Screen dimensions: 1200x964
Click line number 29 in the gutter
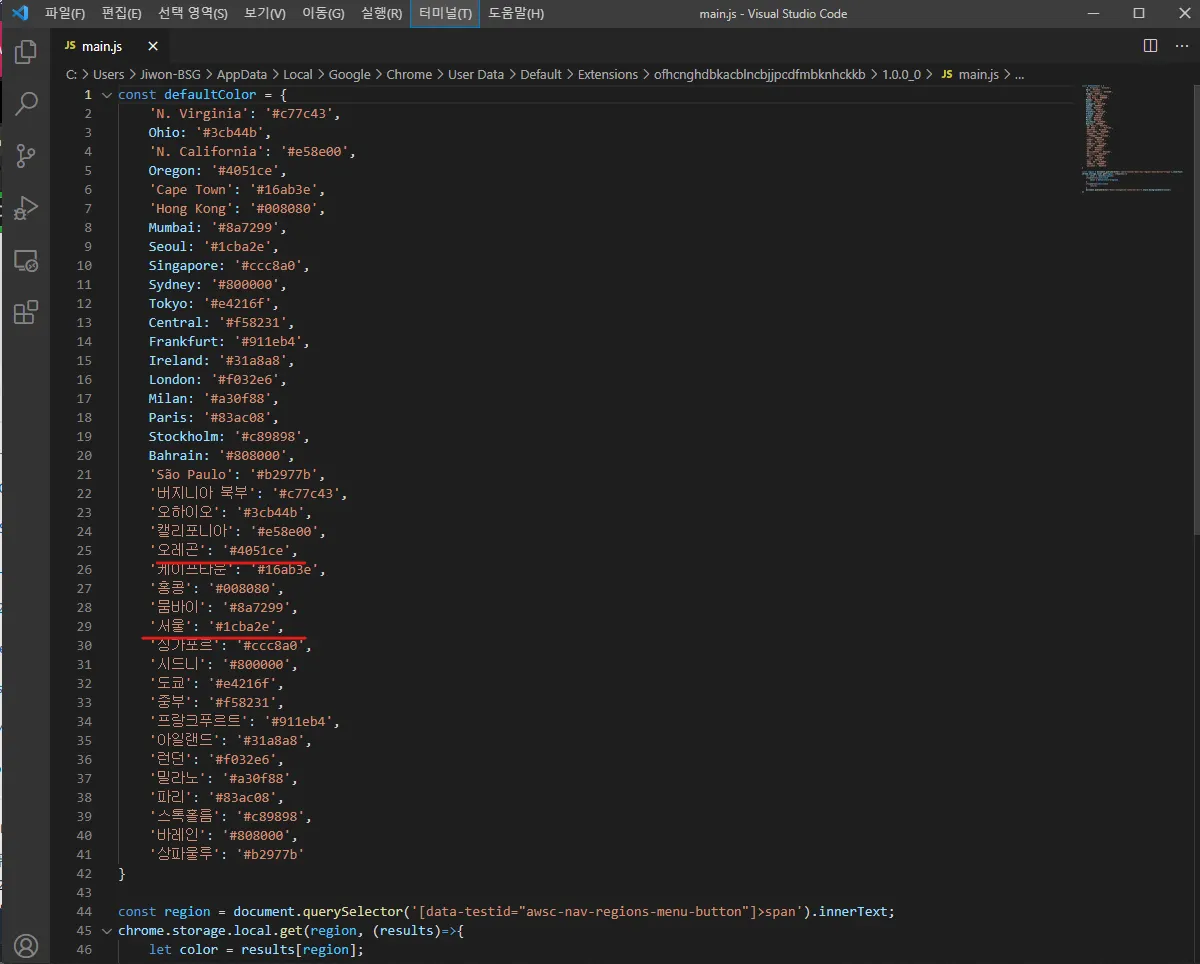click(84, 627)
